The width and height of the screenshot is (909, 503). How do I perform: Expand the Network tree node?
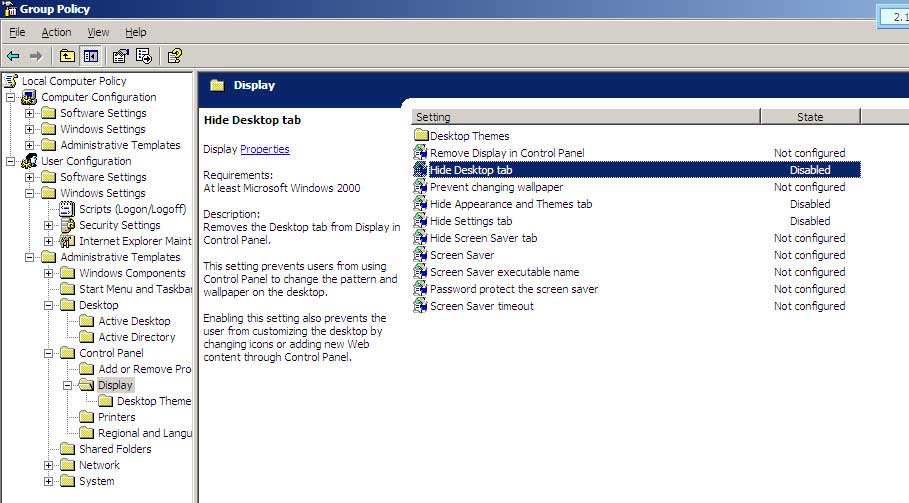49,465
